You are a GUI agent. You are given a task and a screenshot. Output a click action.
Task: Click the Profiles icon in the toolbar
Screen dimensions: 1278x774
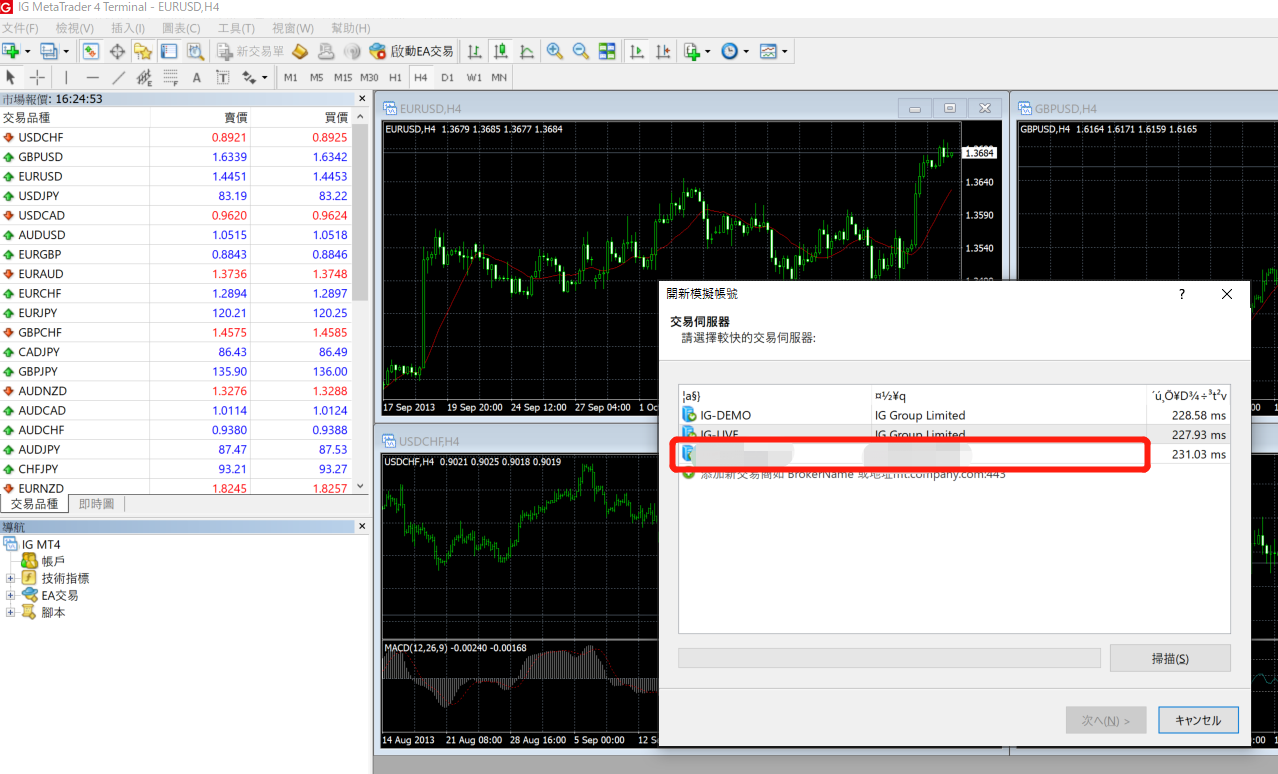(x=48, y=51)
